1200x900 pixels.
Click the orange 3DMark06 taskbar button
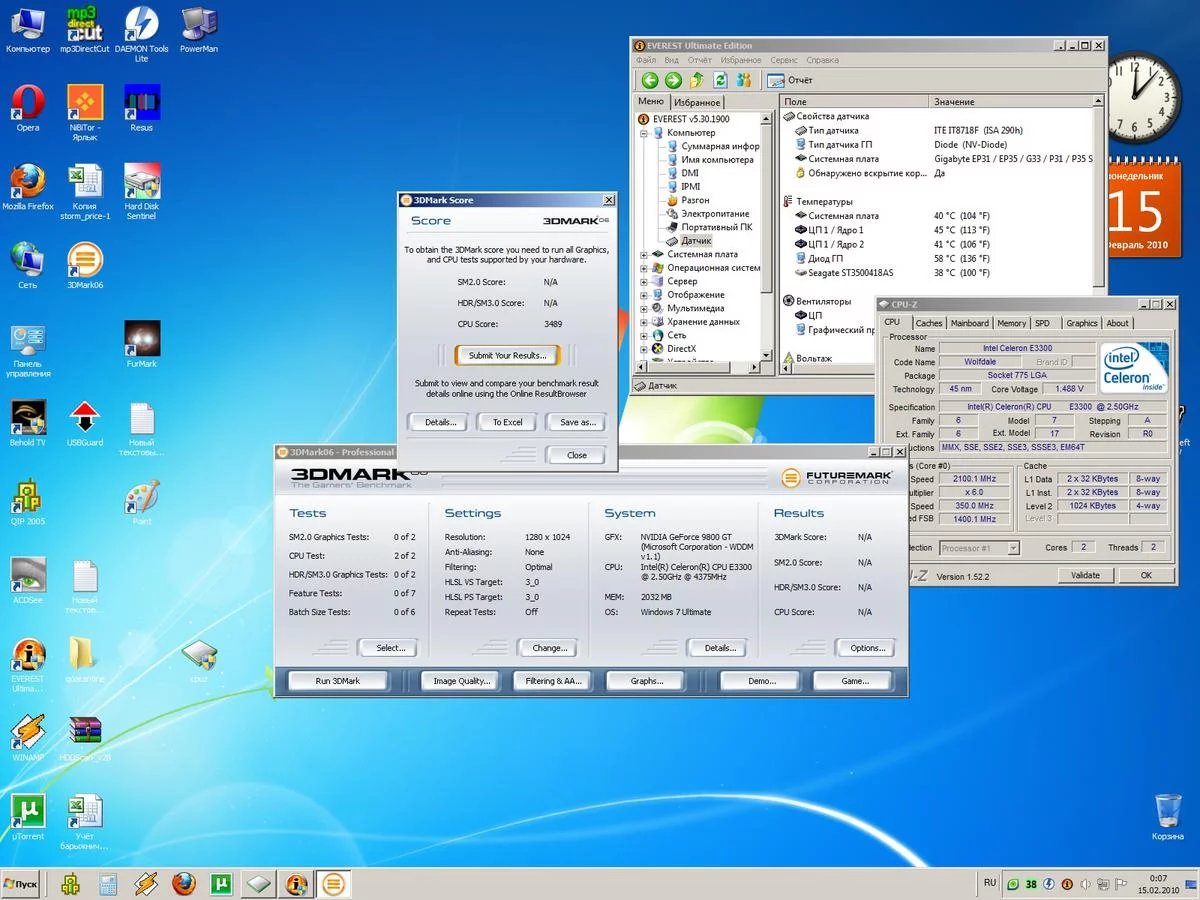(x=333, y=884)
